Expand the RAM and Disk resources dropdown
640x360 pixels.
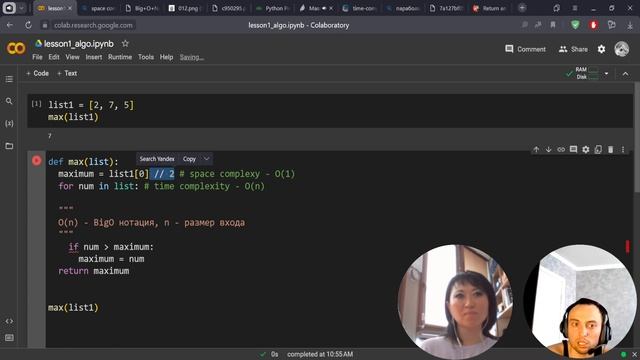[x=606, y=73]
